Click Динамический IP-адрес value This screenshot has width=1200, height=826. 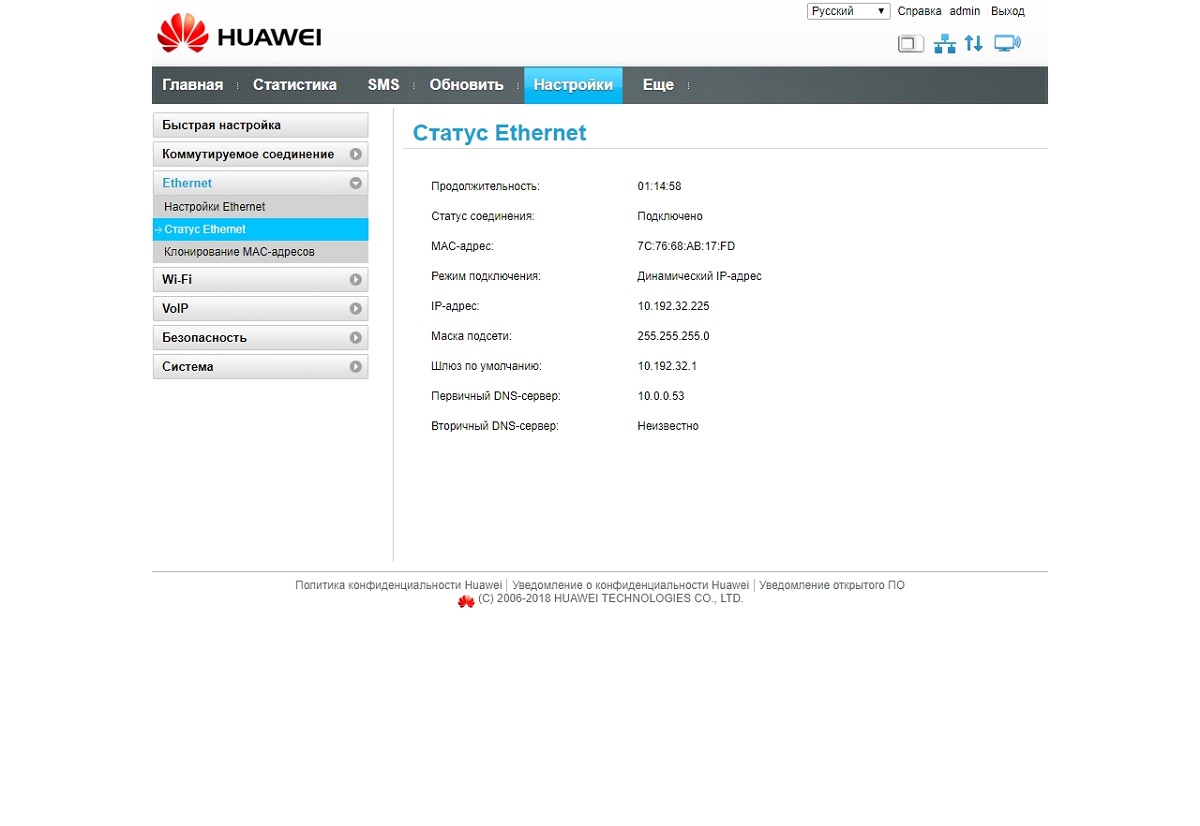pos(699,276)
